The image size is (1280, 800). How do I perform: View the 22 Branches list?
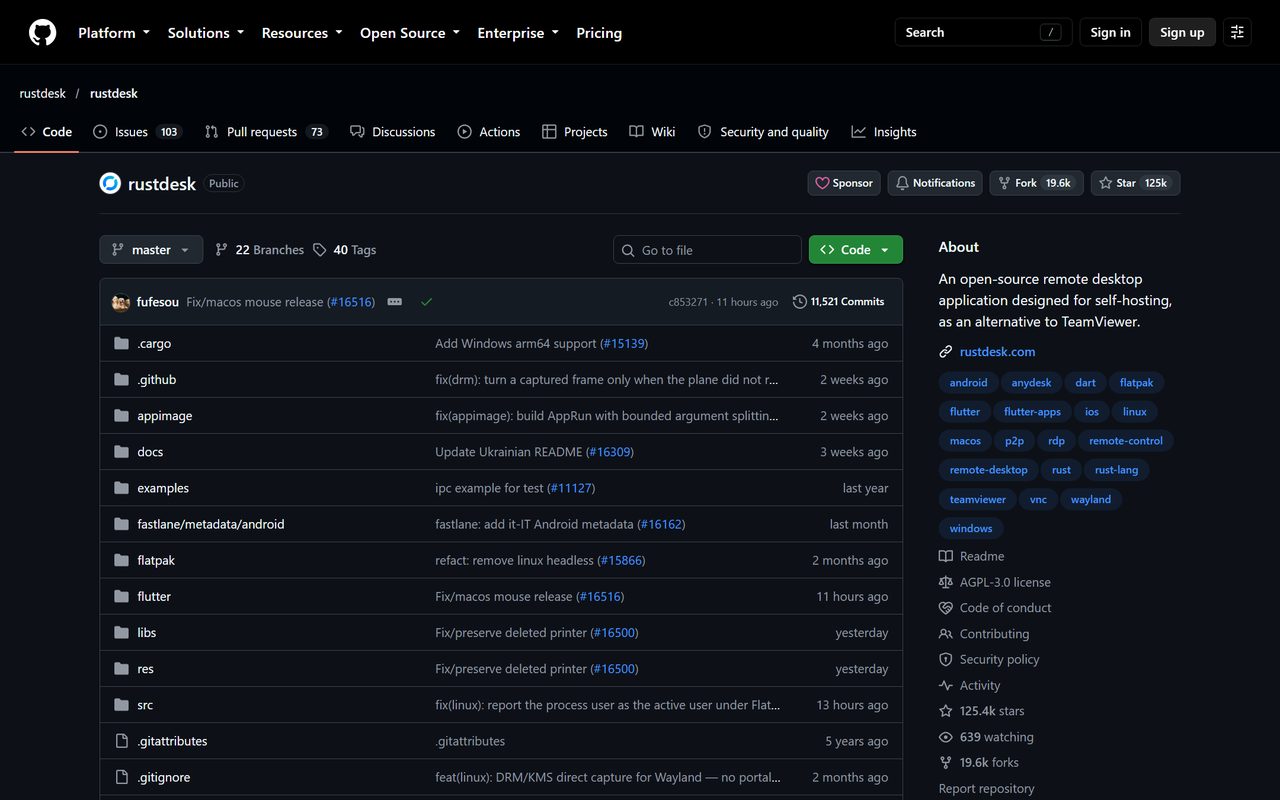tap(260, 250)
